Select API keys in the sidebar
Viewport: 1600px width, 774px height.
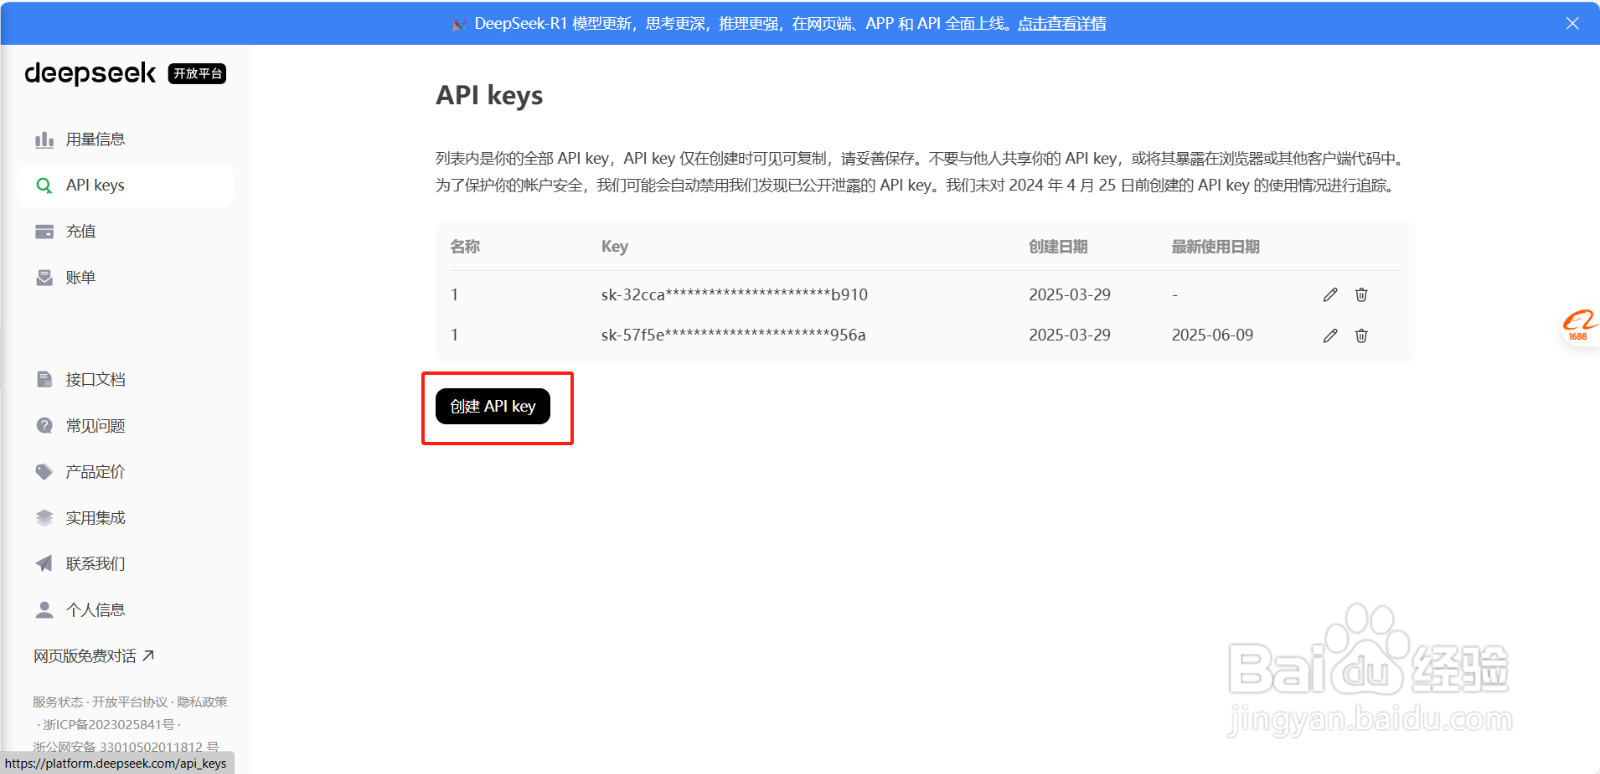point(126,186)
